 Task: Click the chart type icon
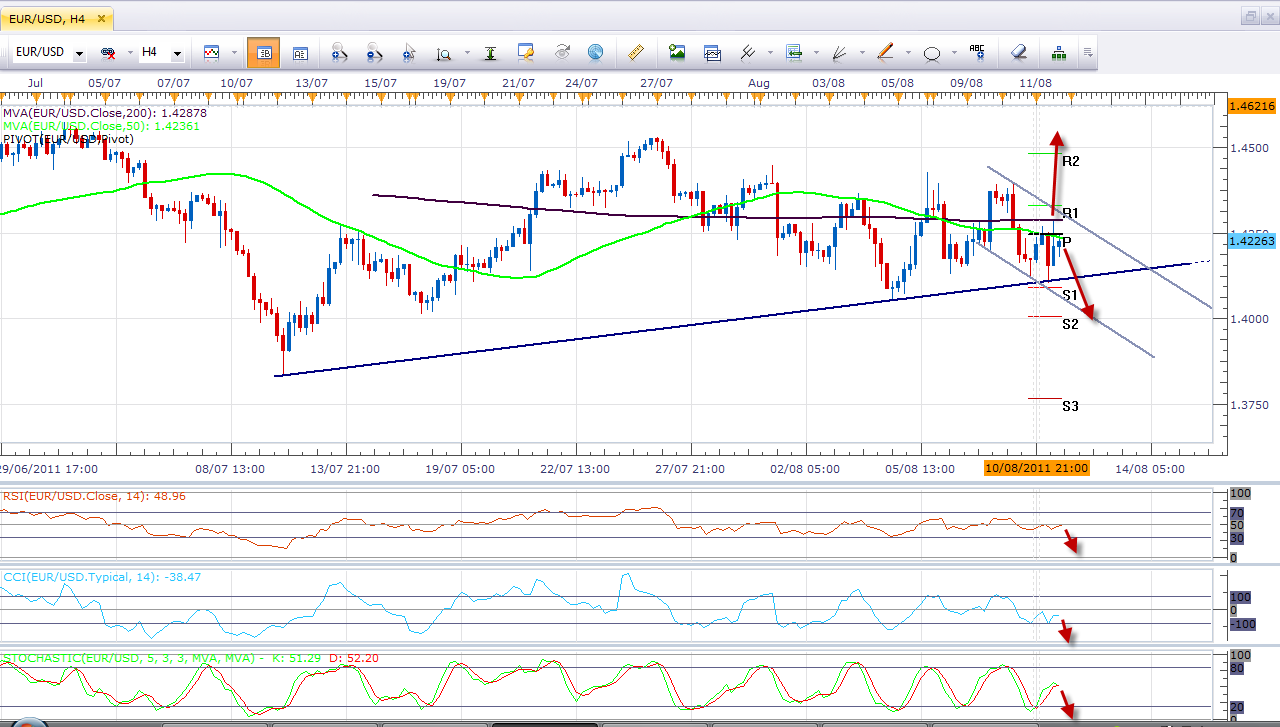(x=212, y=52)
